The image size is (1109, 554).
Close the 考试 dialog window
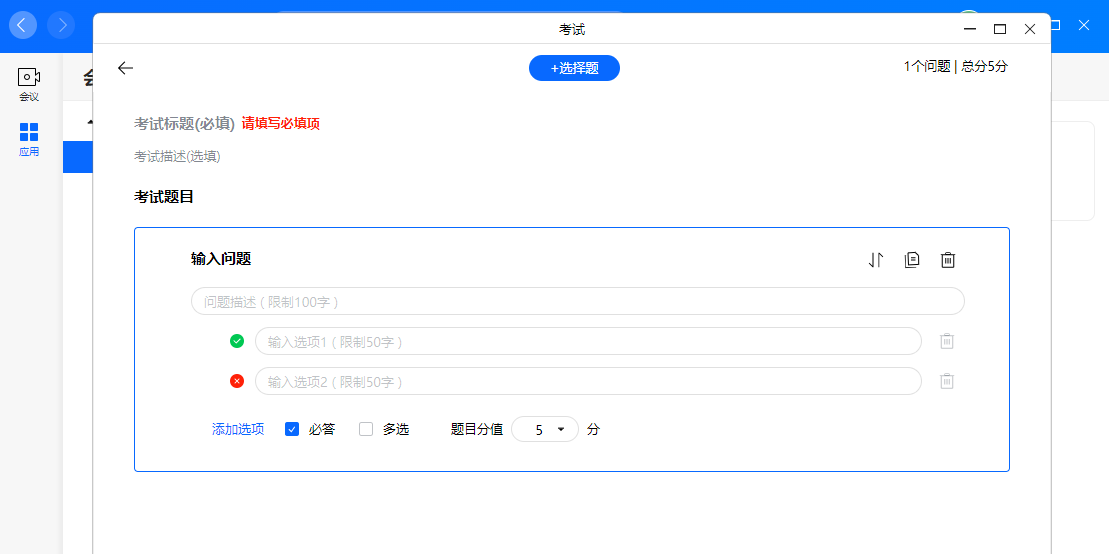click(x=1030, y=29)
